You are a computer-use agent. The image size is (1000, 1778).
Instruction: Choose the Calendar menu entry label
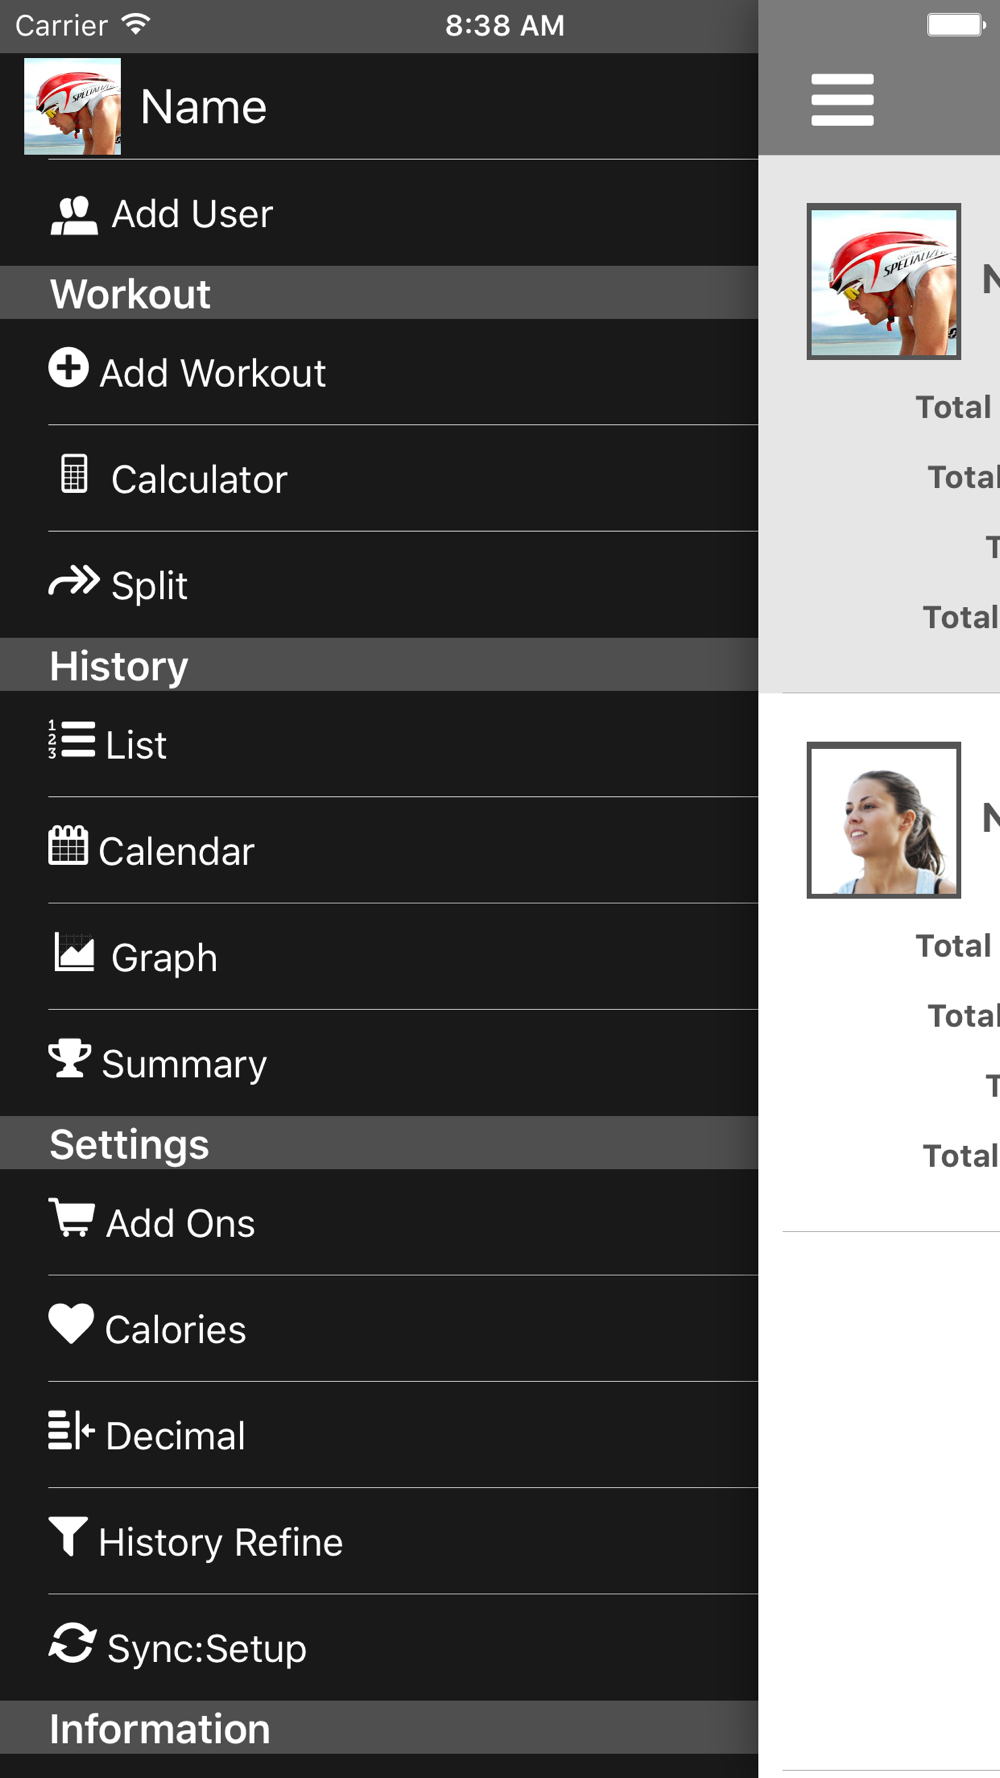[176, 852]
